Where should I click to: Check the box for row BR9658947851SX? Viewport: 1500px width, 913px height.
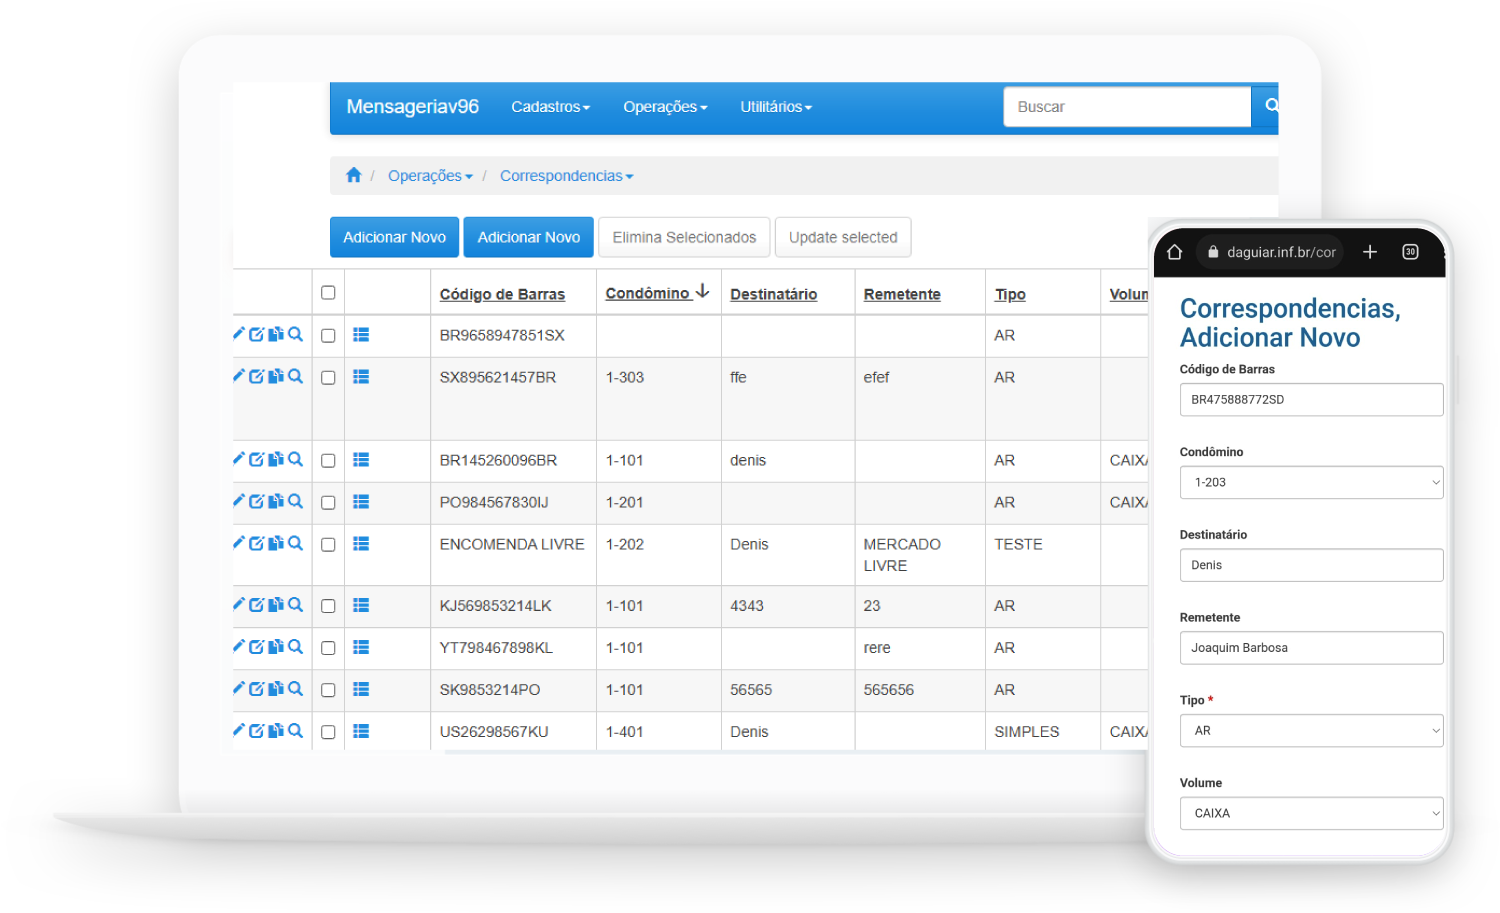328,336
